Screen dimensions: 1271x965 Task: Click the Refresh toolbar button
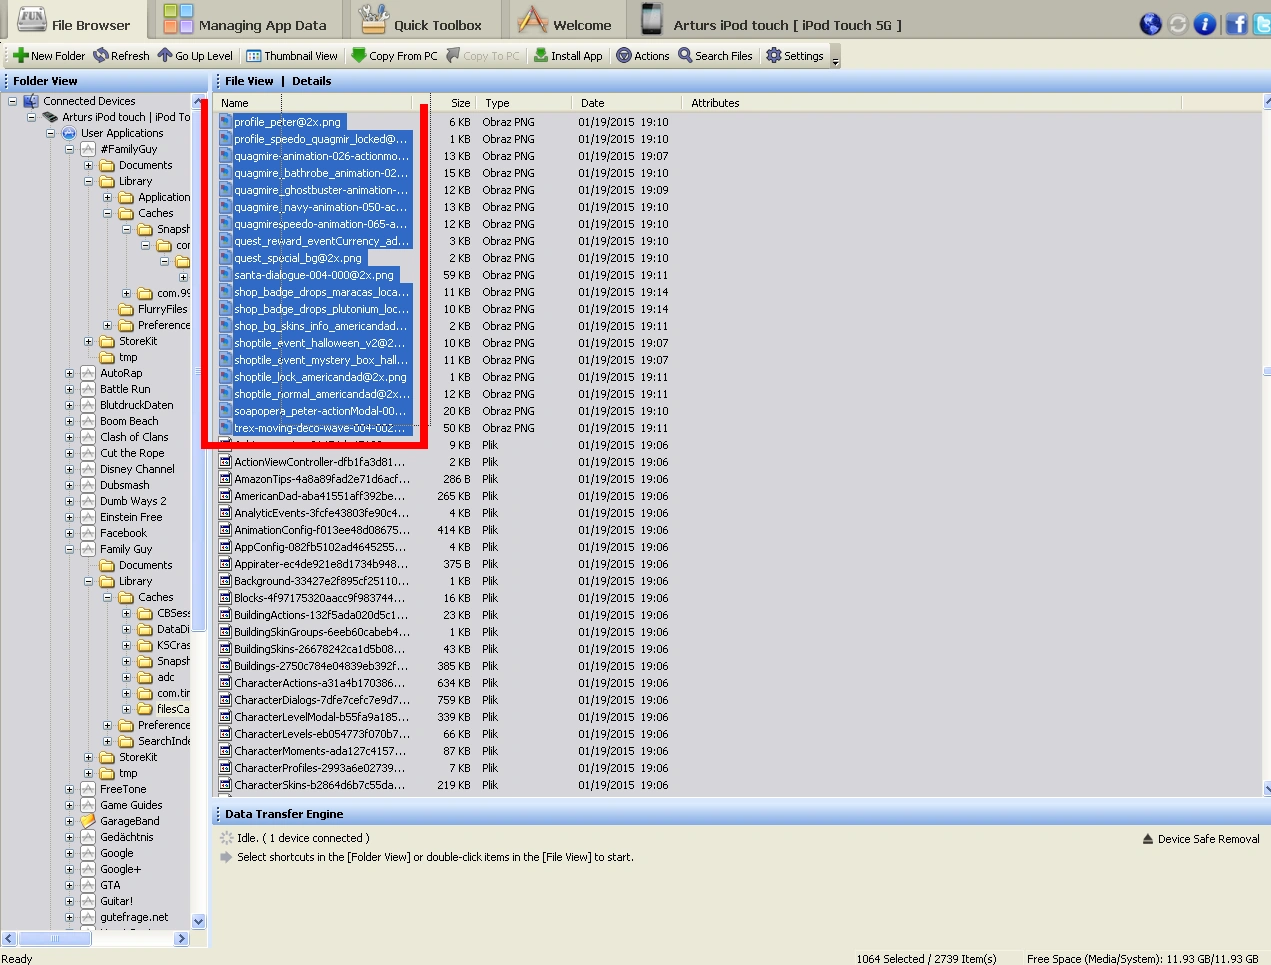[x=121, y=56]
